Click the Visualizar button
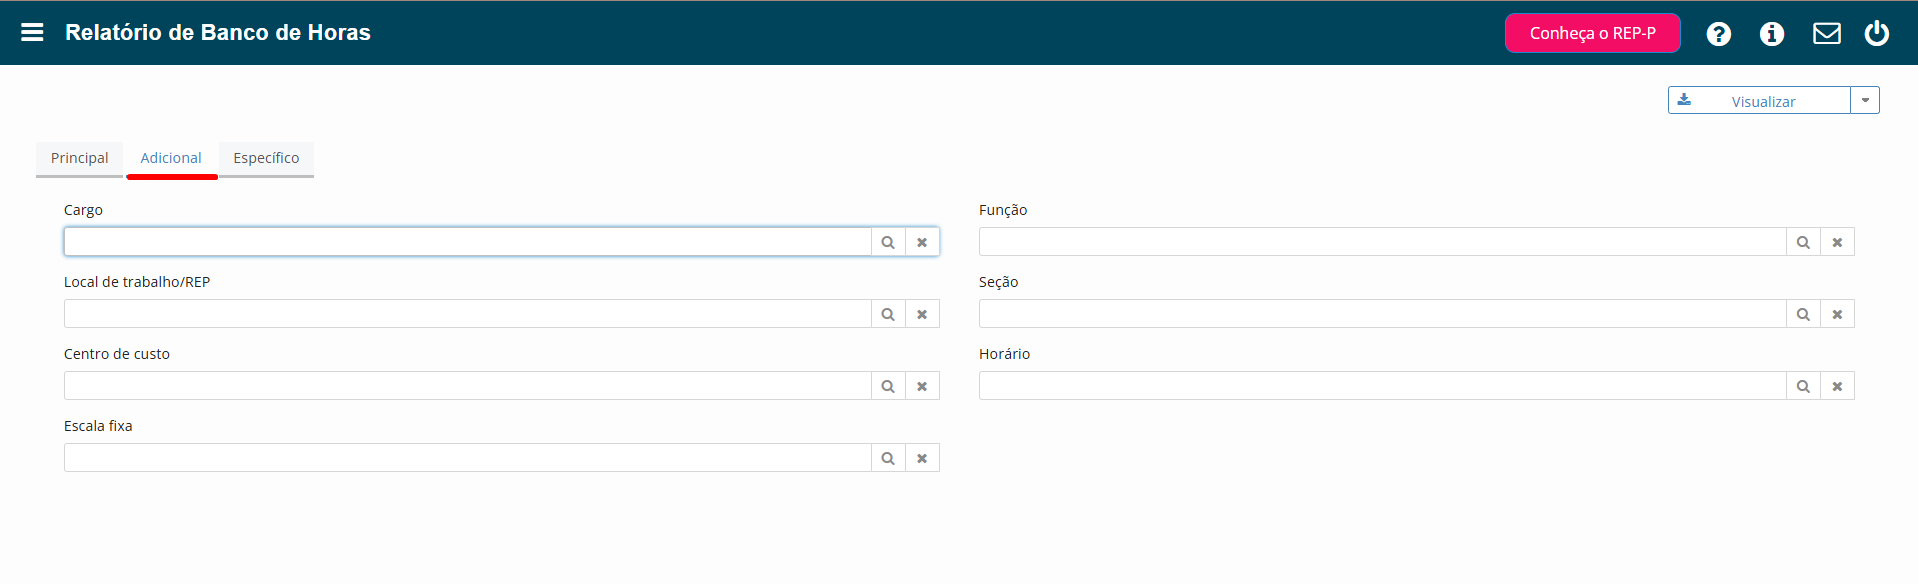 click(1759, 100)
